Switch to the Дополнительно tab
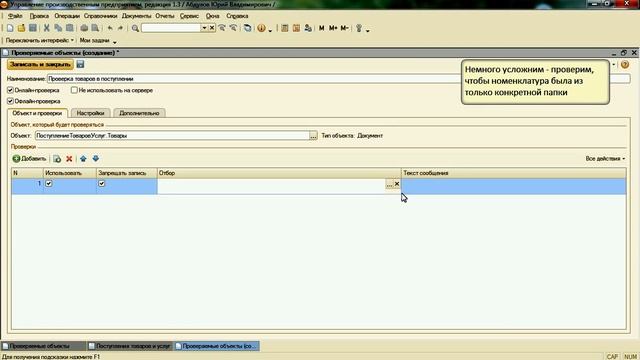Viewport: 640px width, 360px height. 139,113
